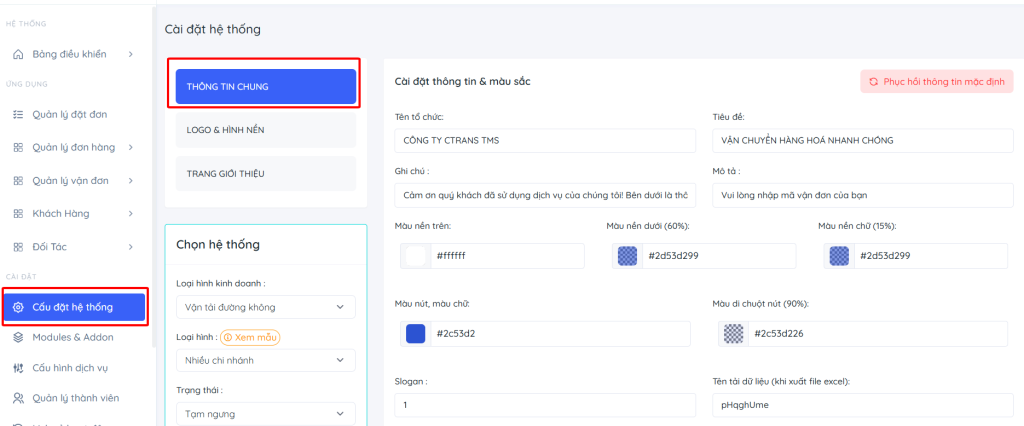Open the Loại hình kinh doanh dropdown
Viewport: 1024px width, 426px height.
click(x=265, y=307)
